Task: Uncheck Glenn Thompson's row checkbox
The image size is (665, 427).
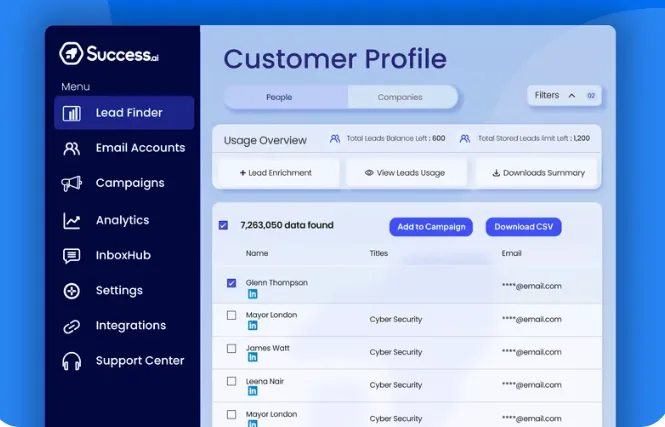Action: pos(231,283)
